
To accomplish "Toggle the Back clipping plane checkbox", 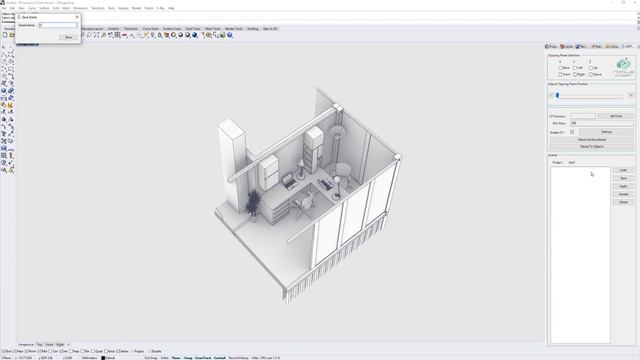I will click(x=560, y=68).
